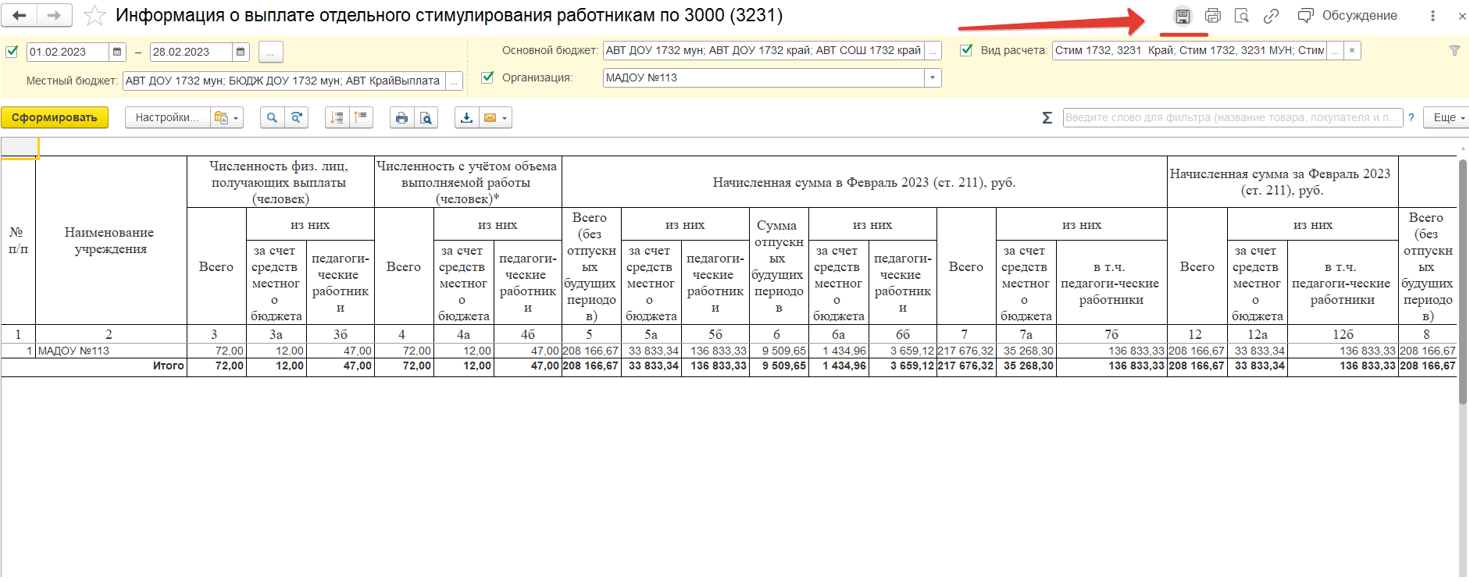1469x582 pixels.
Task: Expand all groups in the report
Action: (x=336, y=118)
